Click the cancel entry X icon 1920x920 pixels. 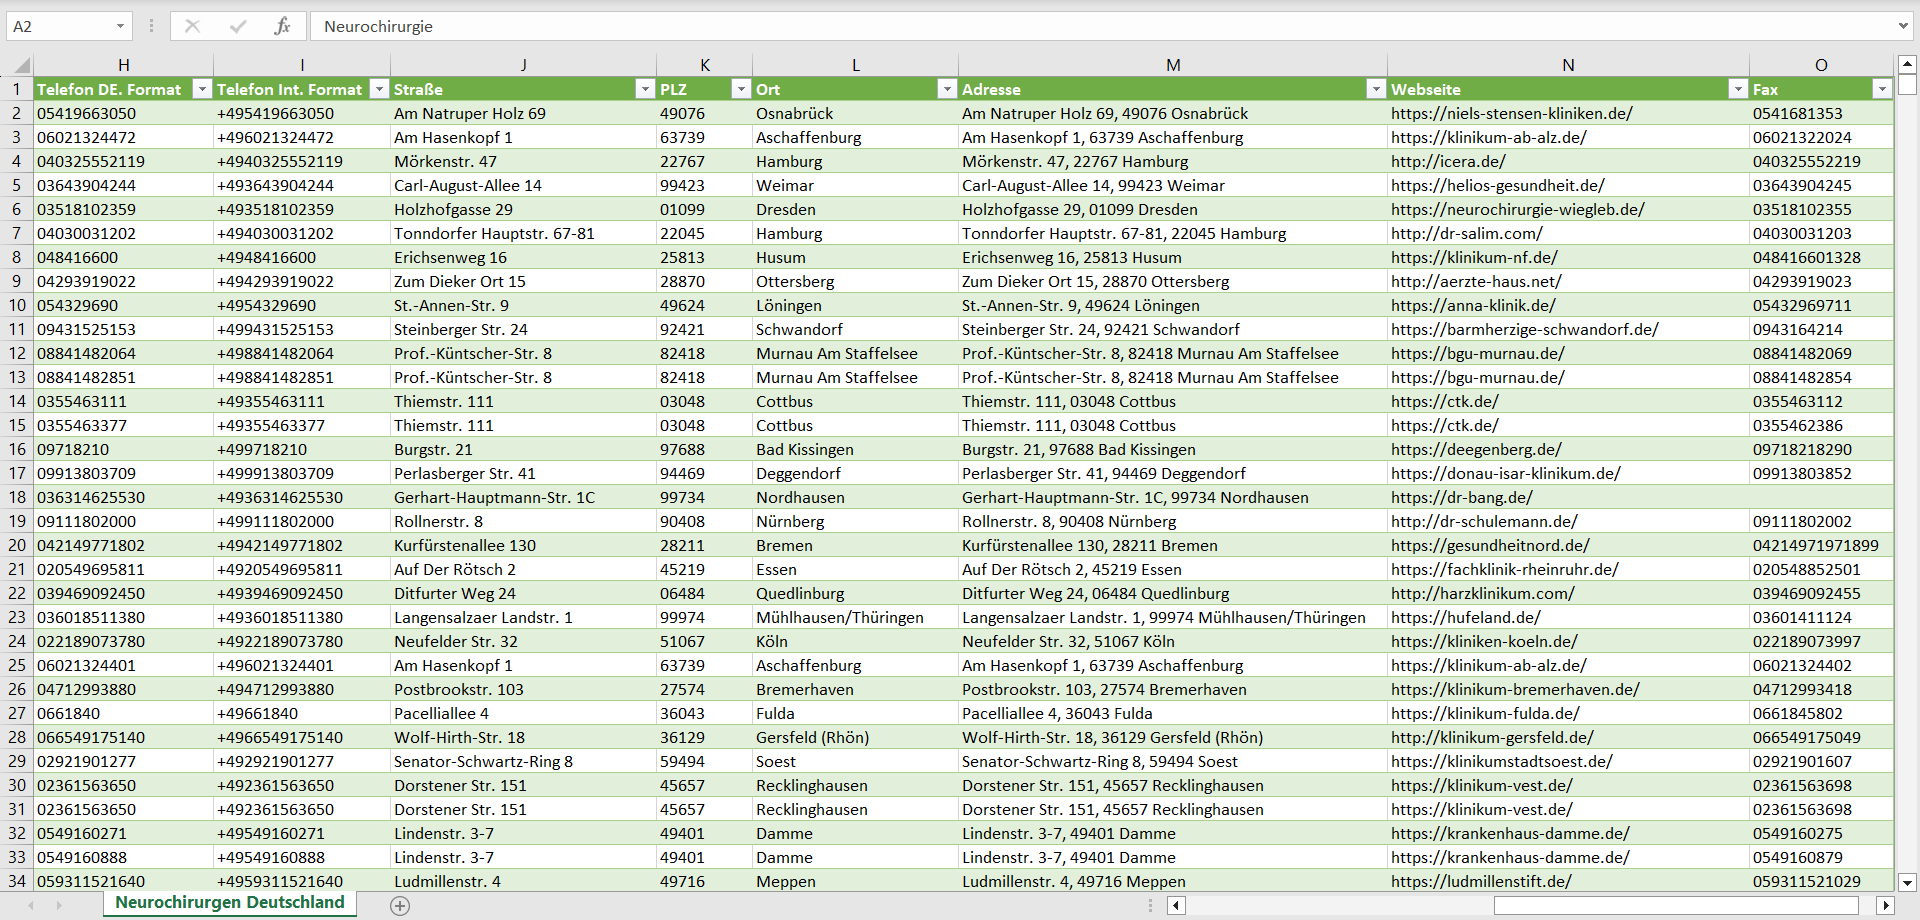click(193, 26)
